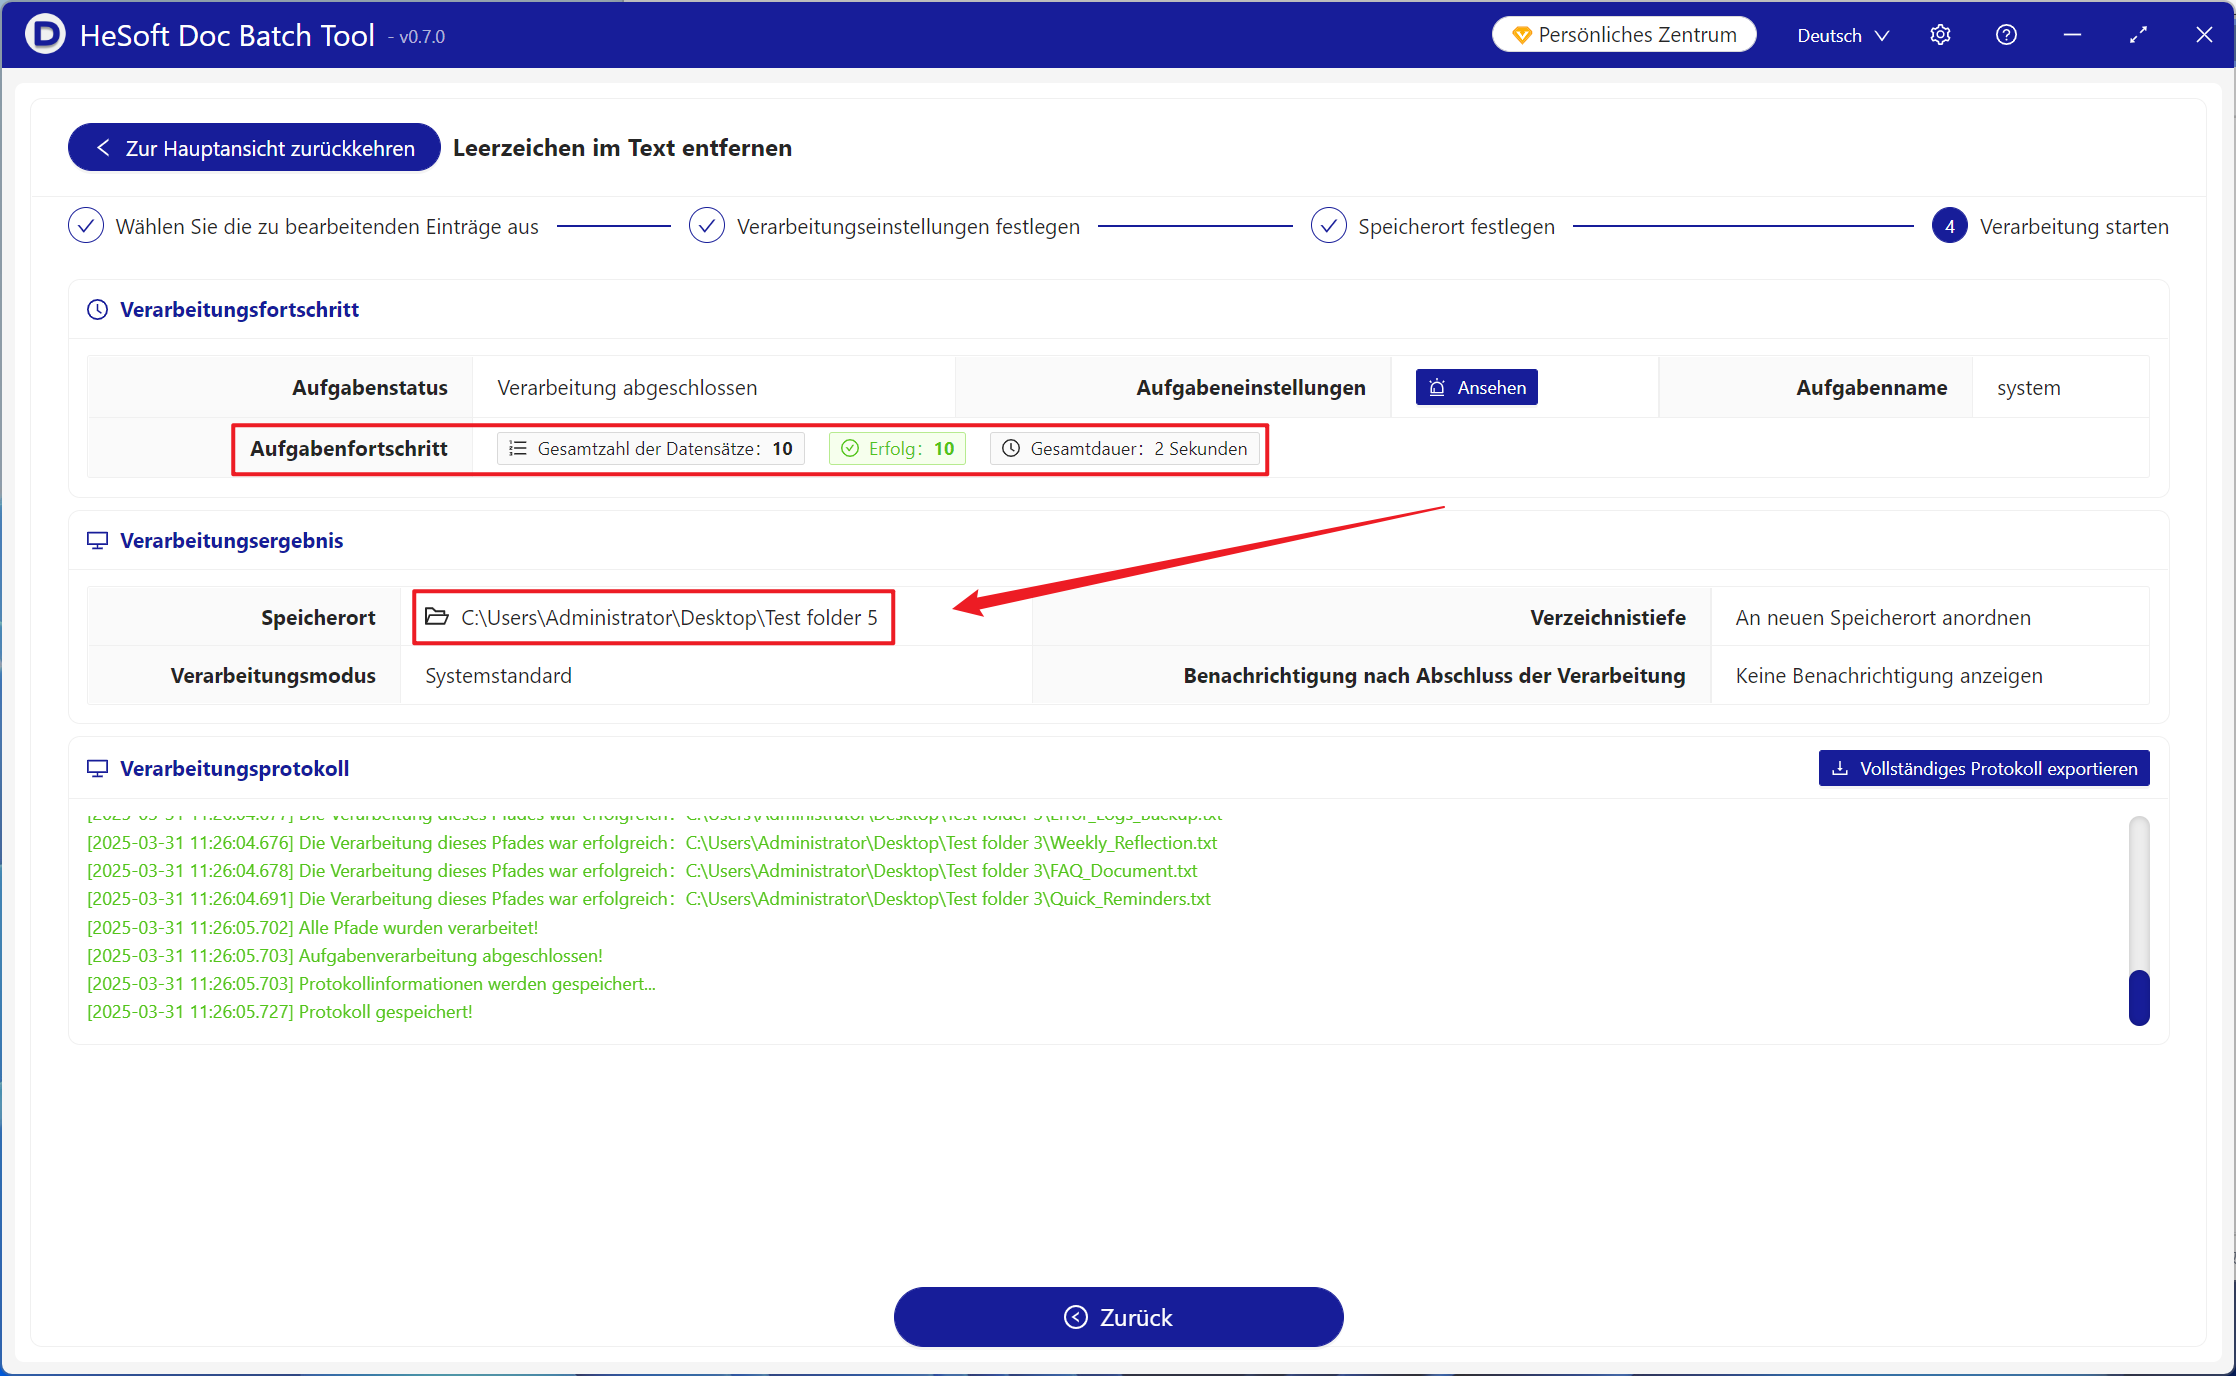The height and width of the screenshot is (1376, 2236).
Task: Click the green Erfolg: 10 badge
Action: 897,449
